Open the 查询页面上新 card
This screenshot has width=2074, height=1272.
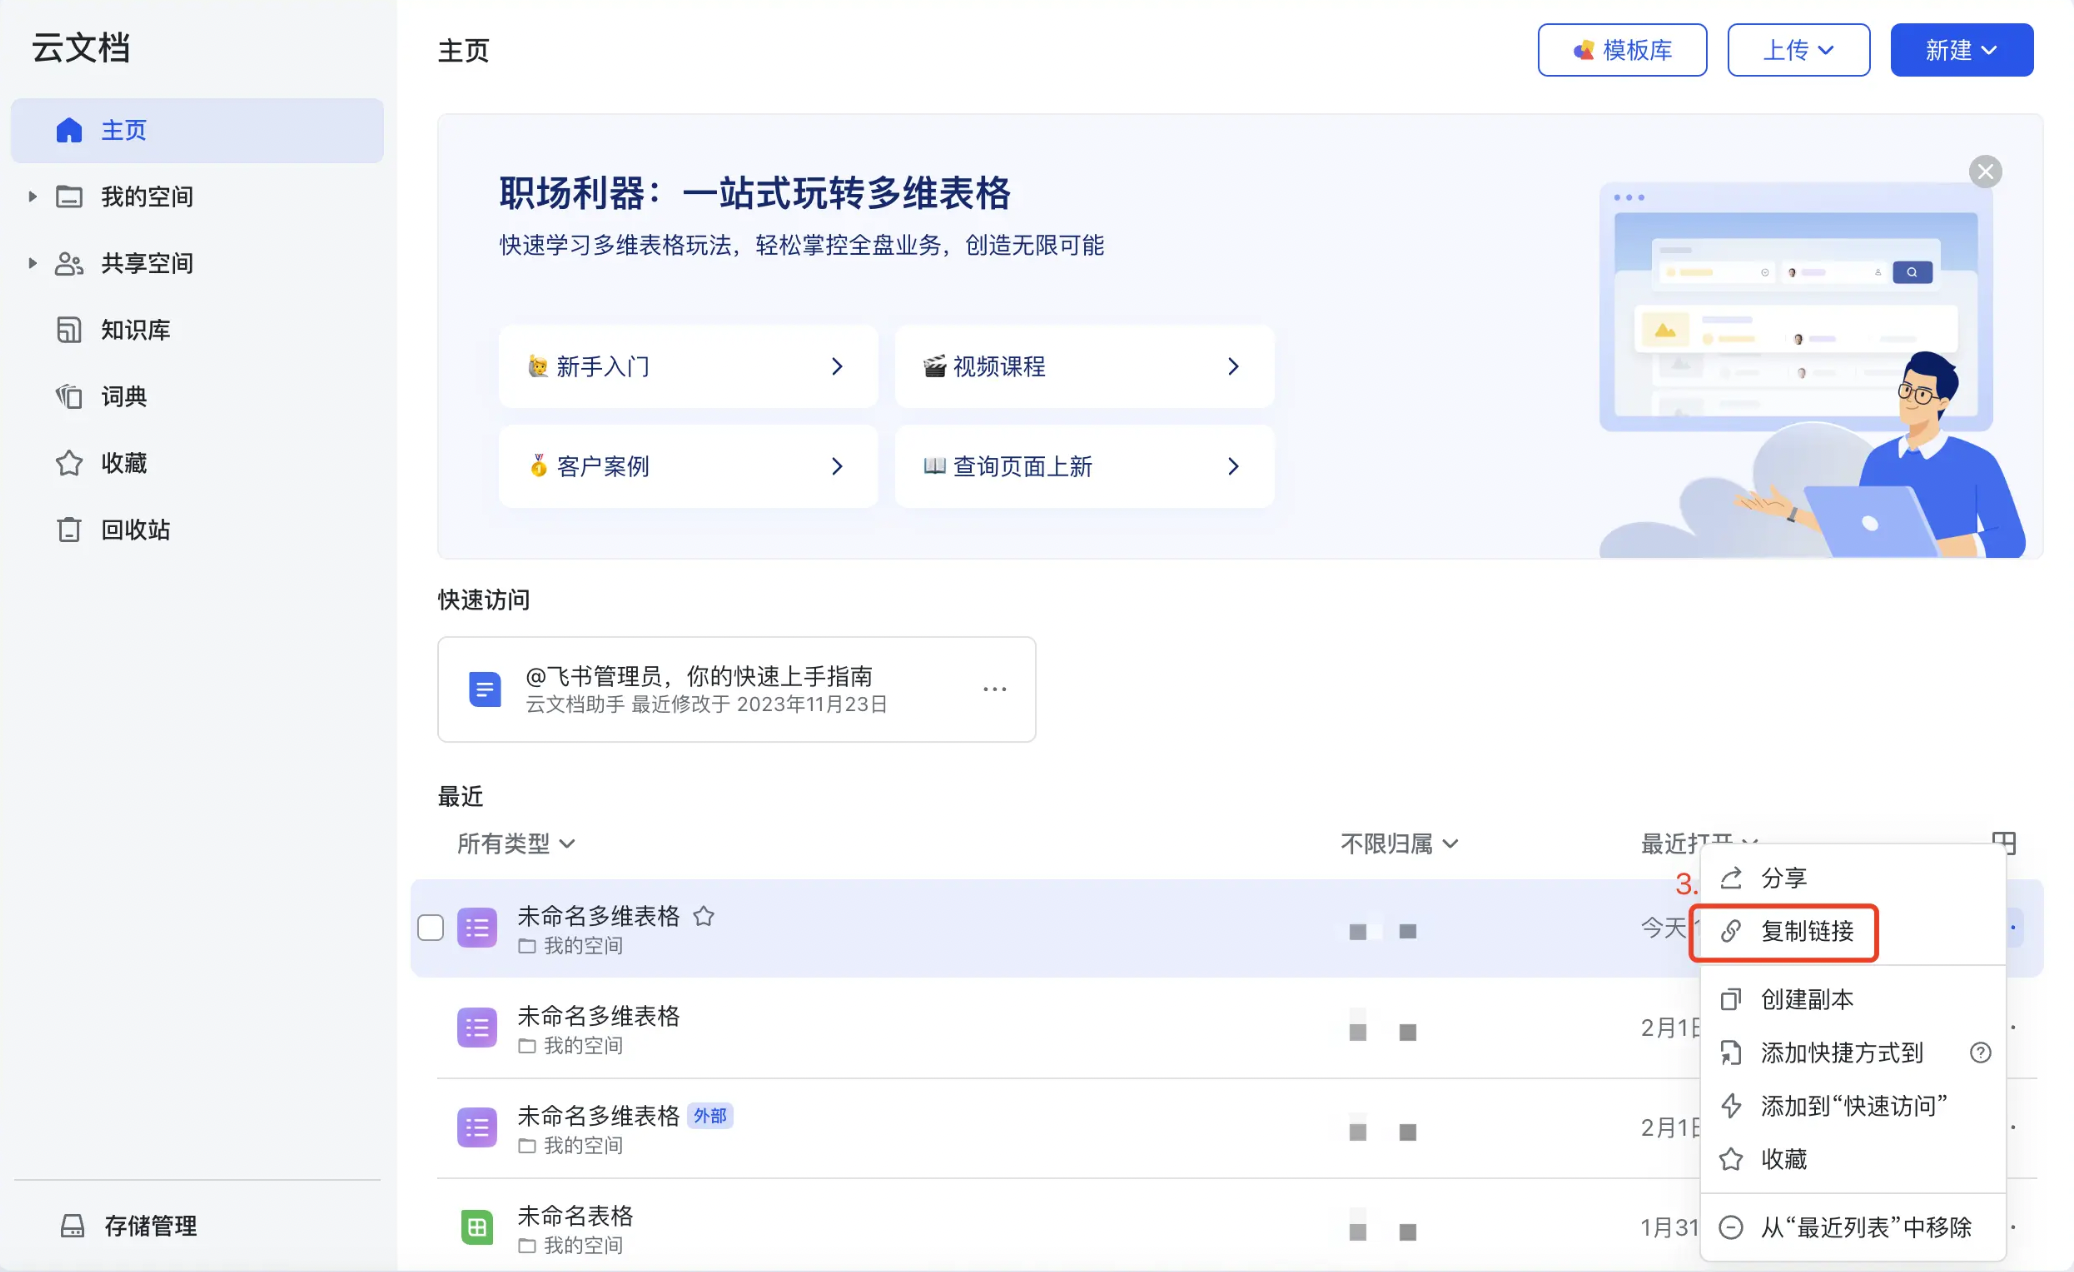[x=1084, y=466]
